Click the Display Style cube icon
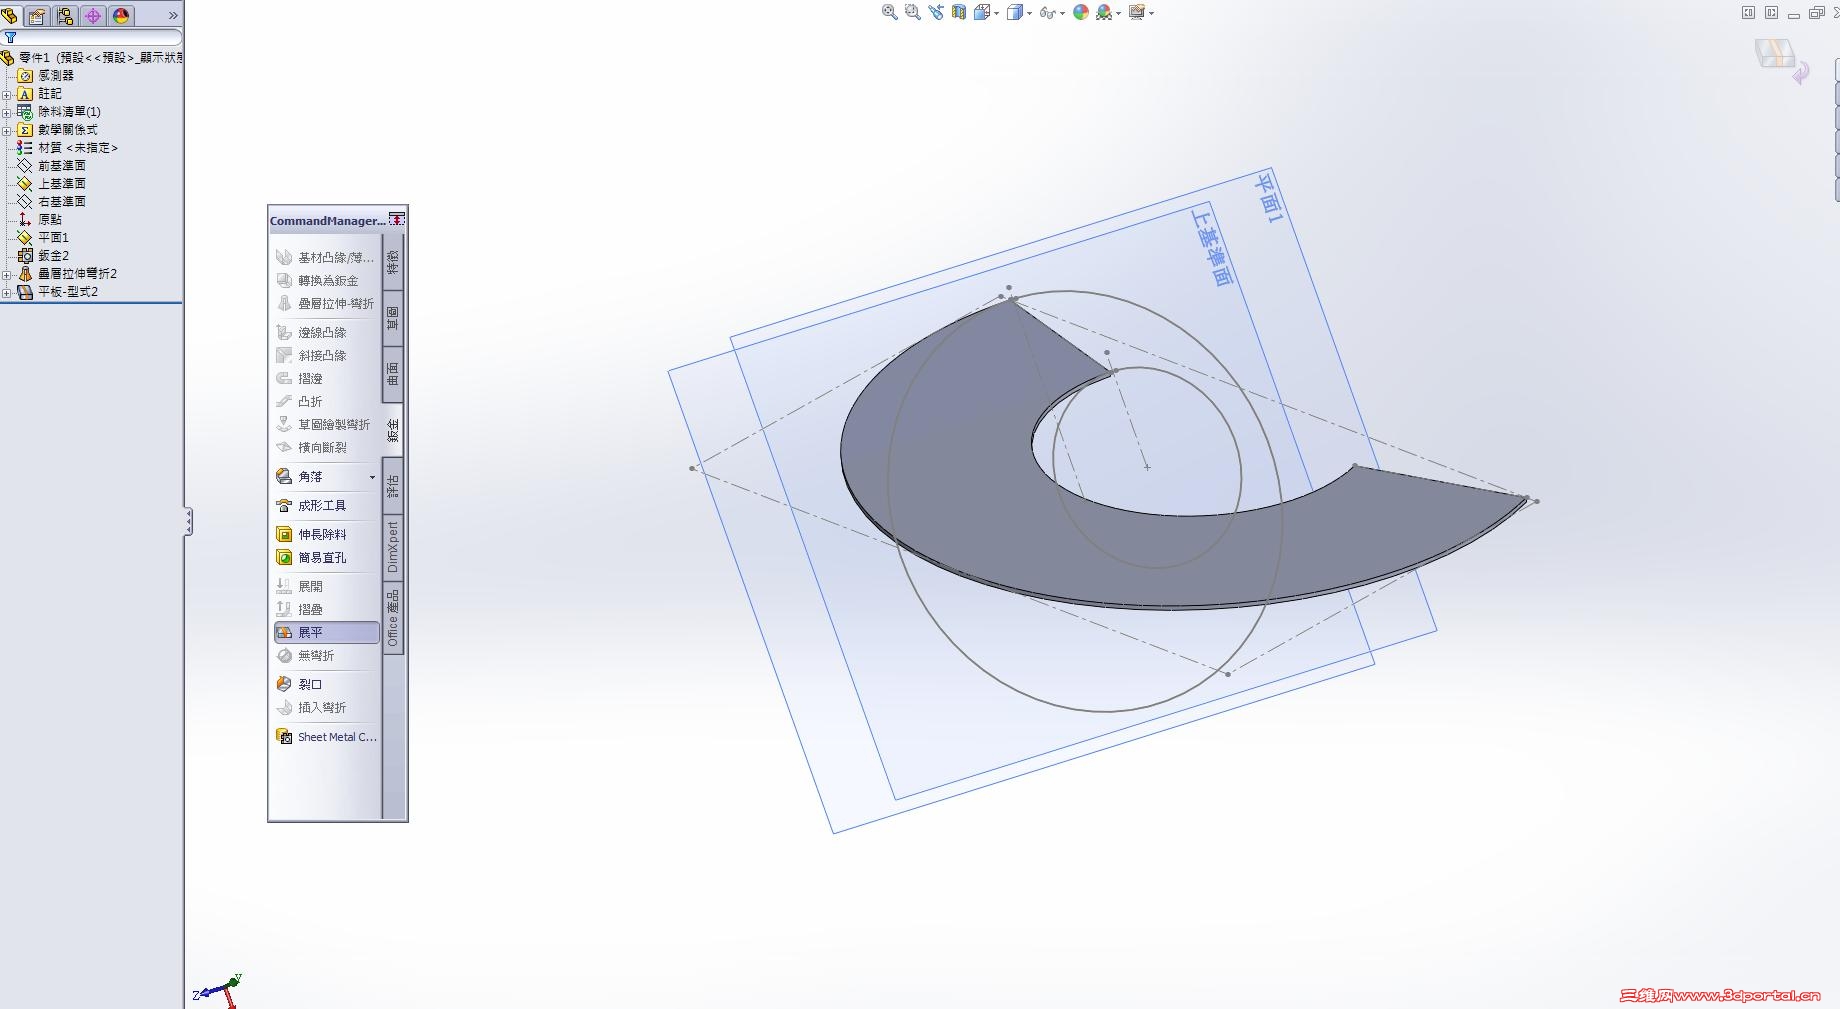 click(1014, 13)
